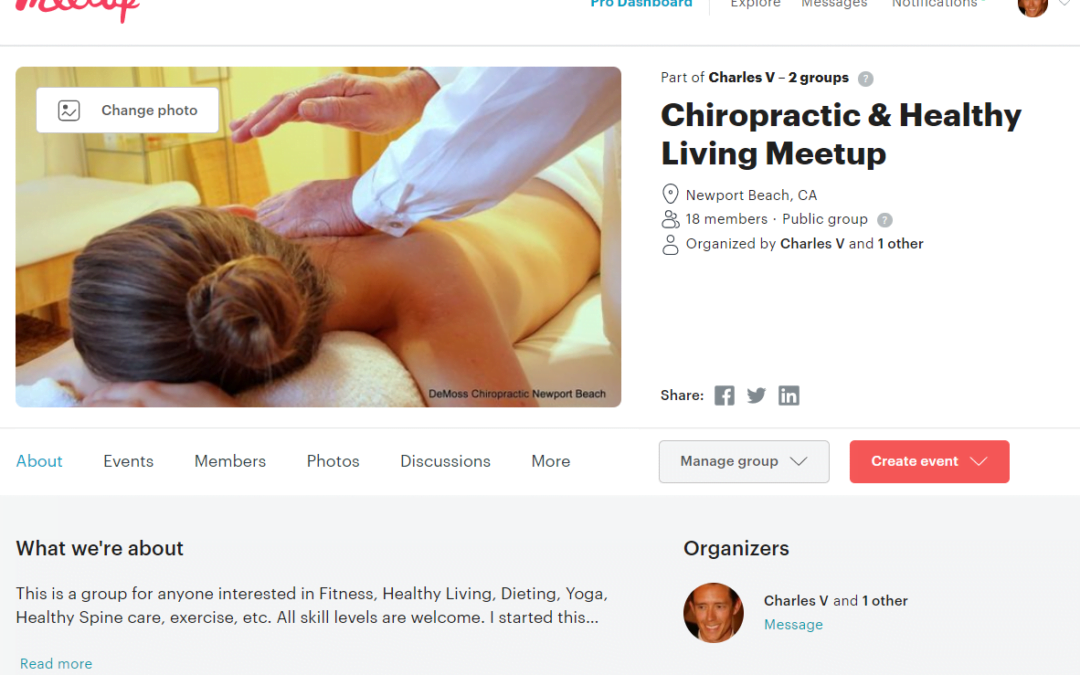Image resolution: width=1080 pixels, height=675 pixels.
Task: Open Messages in top navigation
Action: (x=834, y=3)
